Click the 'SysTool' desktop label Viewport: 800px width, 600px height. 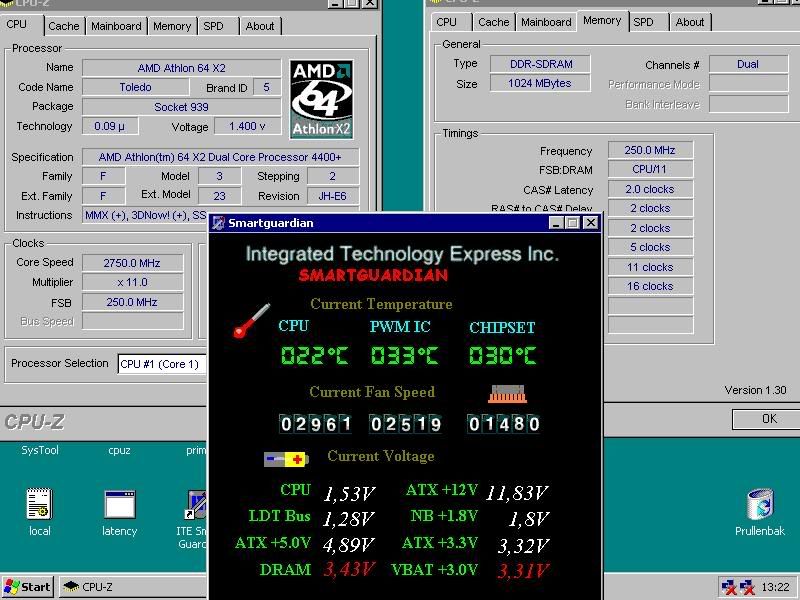click(x=40, y=450)
